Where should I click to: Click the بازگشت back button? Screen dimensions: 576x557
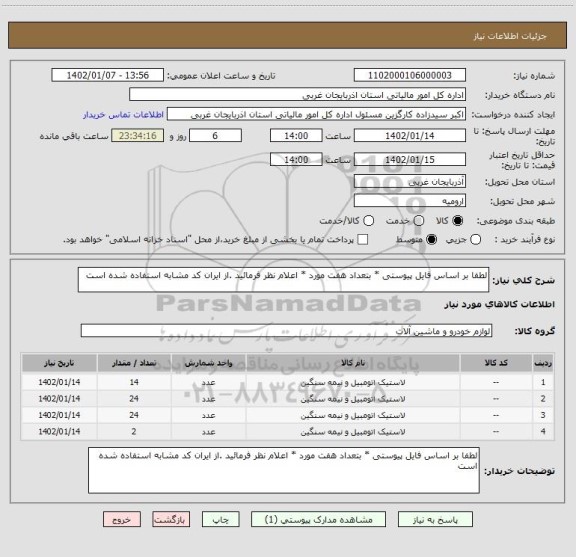point(171,520)
